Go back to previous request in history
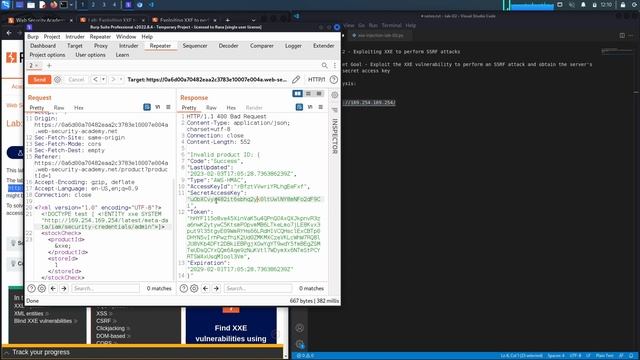Viewport: 640px width, 360px height. [96, 80]
